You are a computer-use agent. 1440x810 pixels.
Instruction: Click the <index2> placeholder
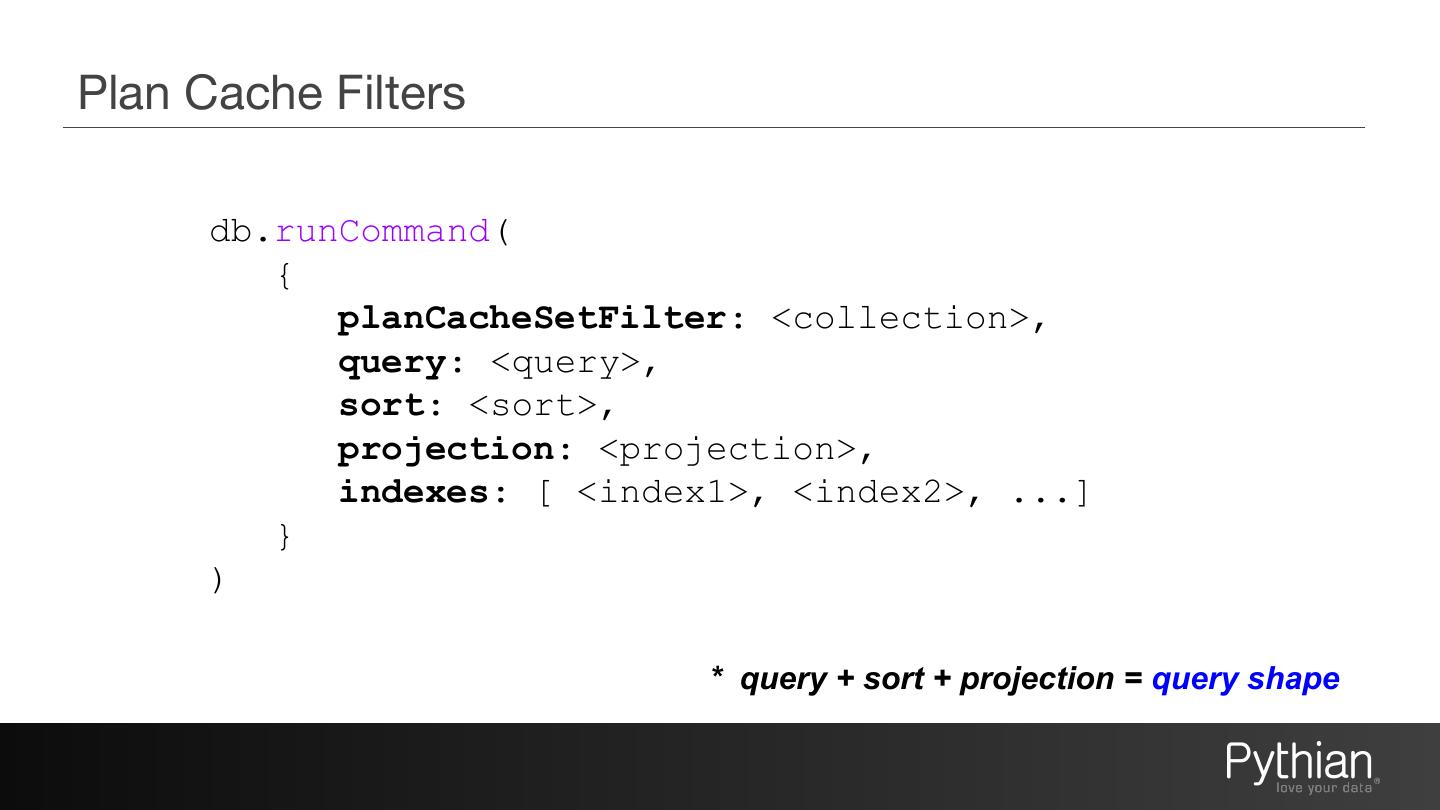(x=878, y=492)
